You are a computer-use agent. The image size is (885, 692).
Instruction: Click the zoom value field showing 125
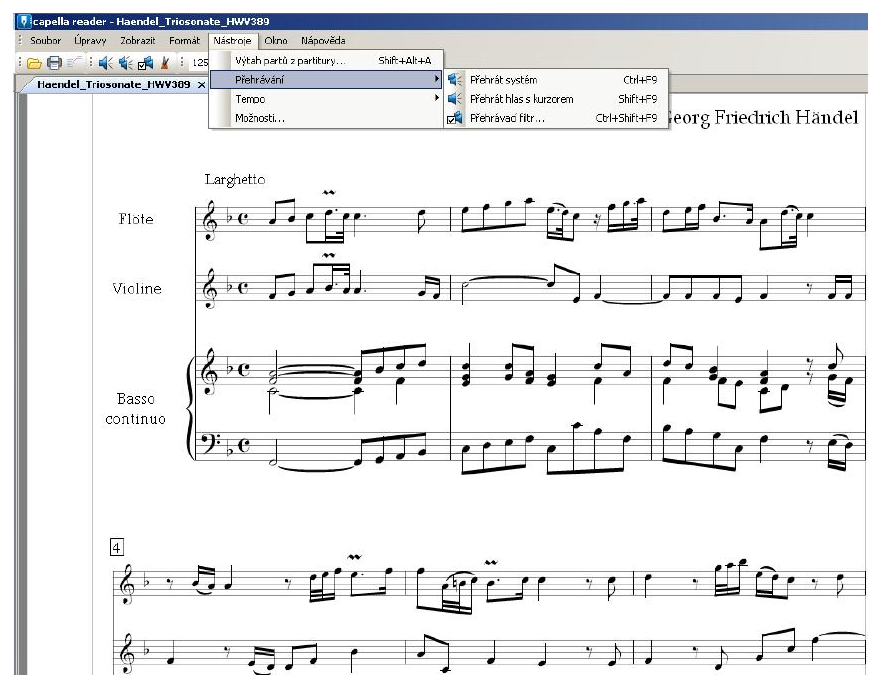click(x=200, y=63)
